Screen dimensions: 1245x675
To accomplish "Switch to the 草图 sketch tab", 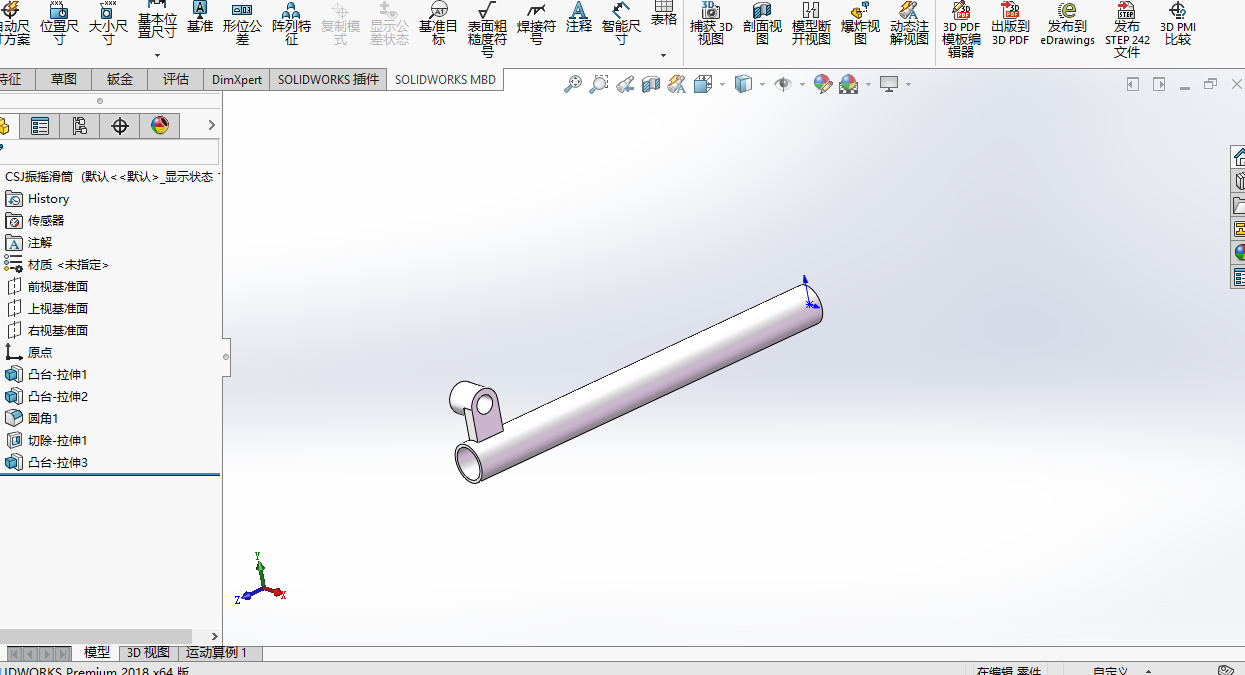I will (64, 79).
